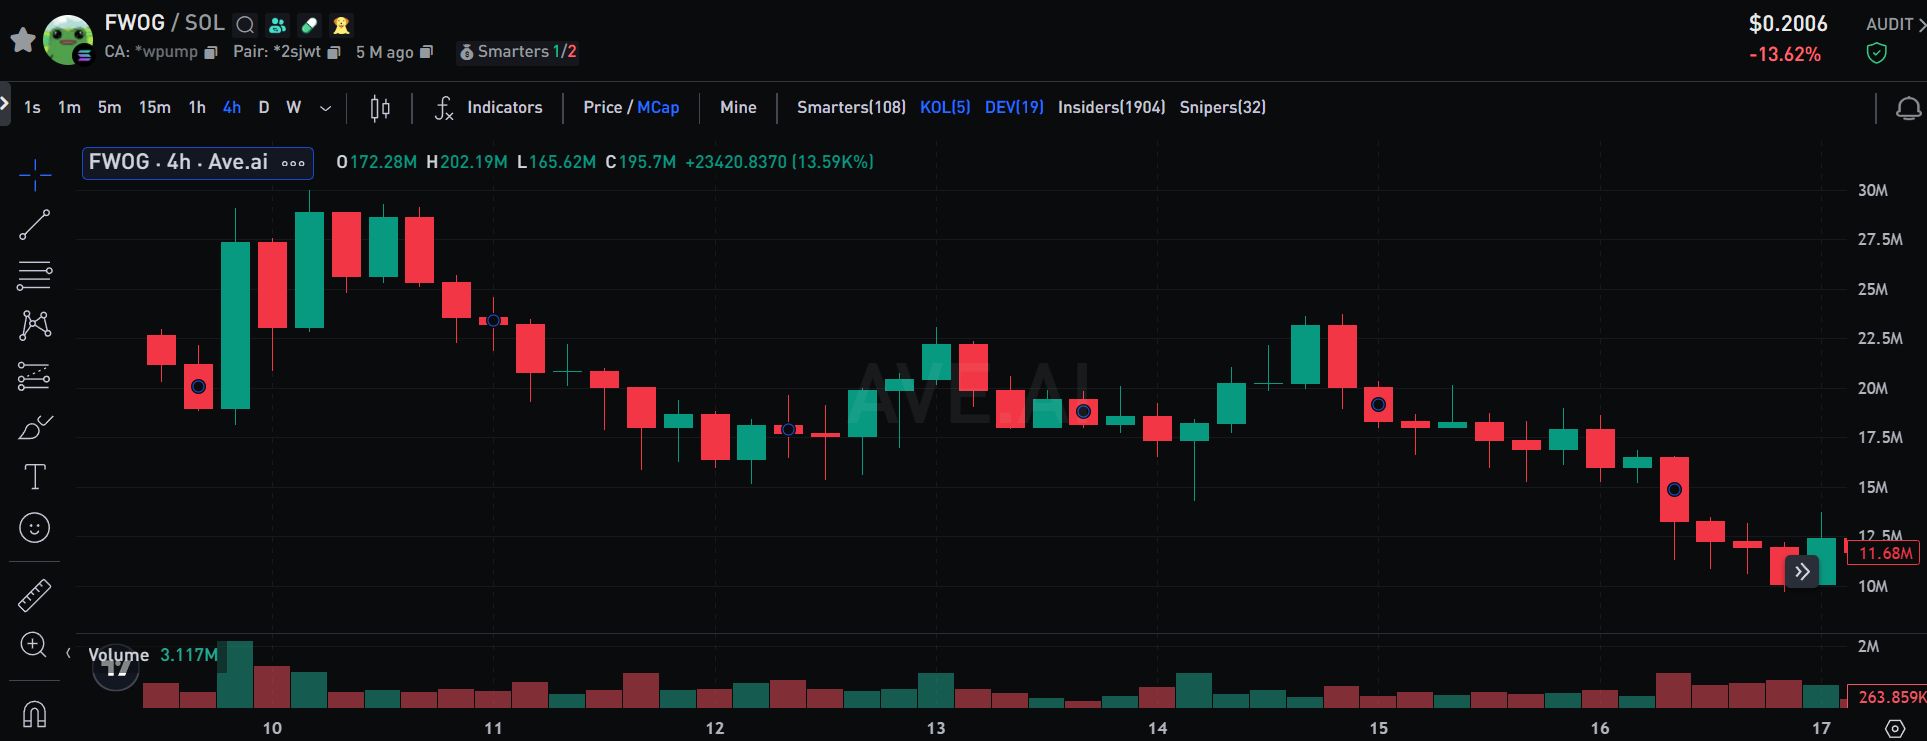Select the trend line drawing tool
The height and width of the screenshot is (741, 1927).
(34, 225)
